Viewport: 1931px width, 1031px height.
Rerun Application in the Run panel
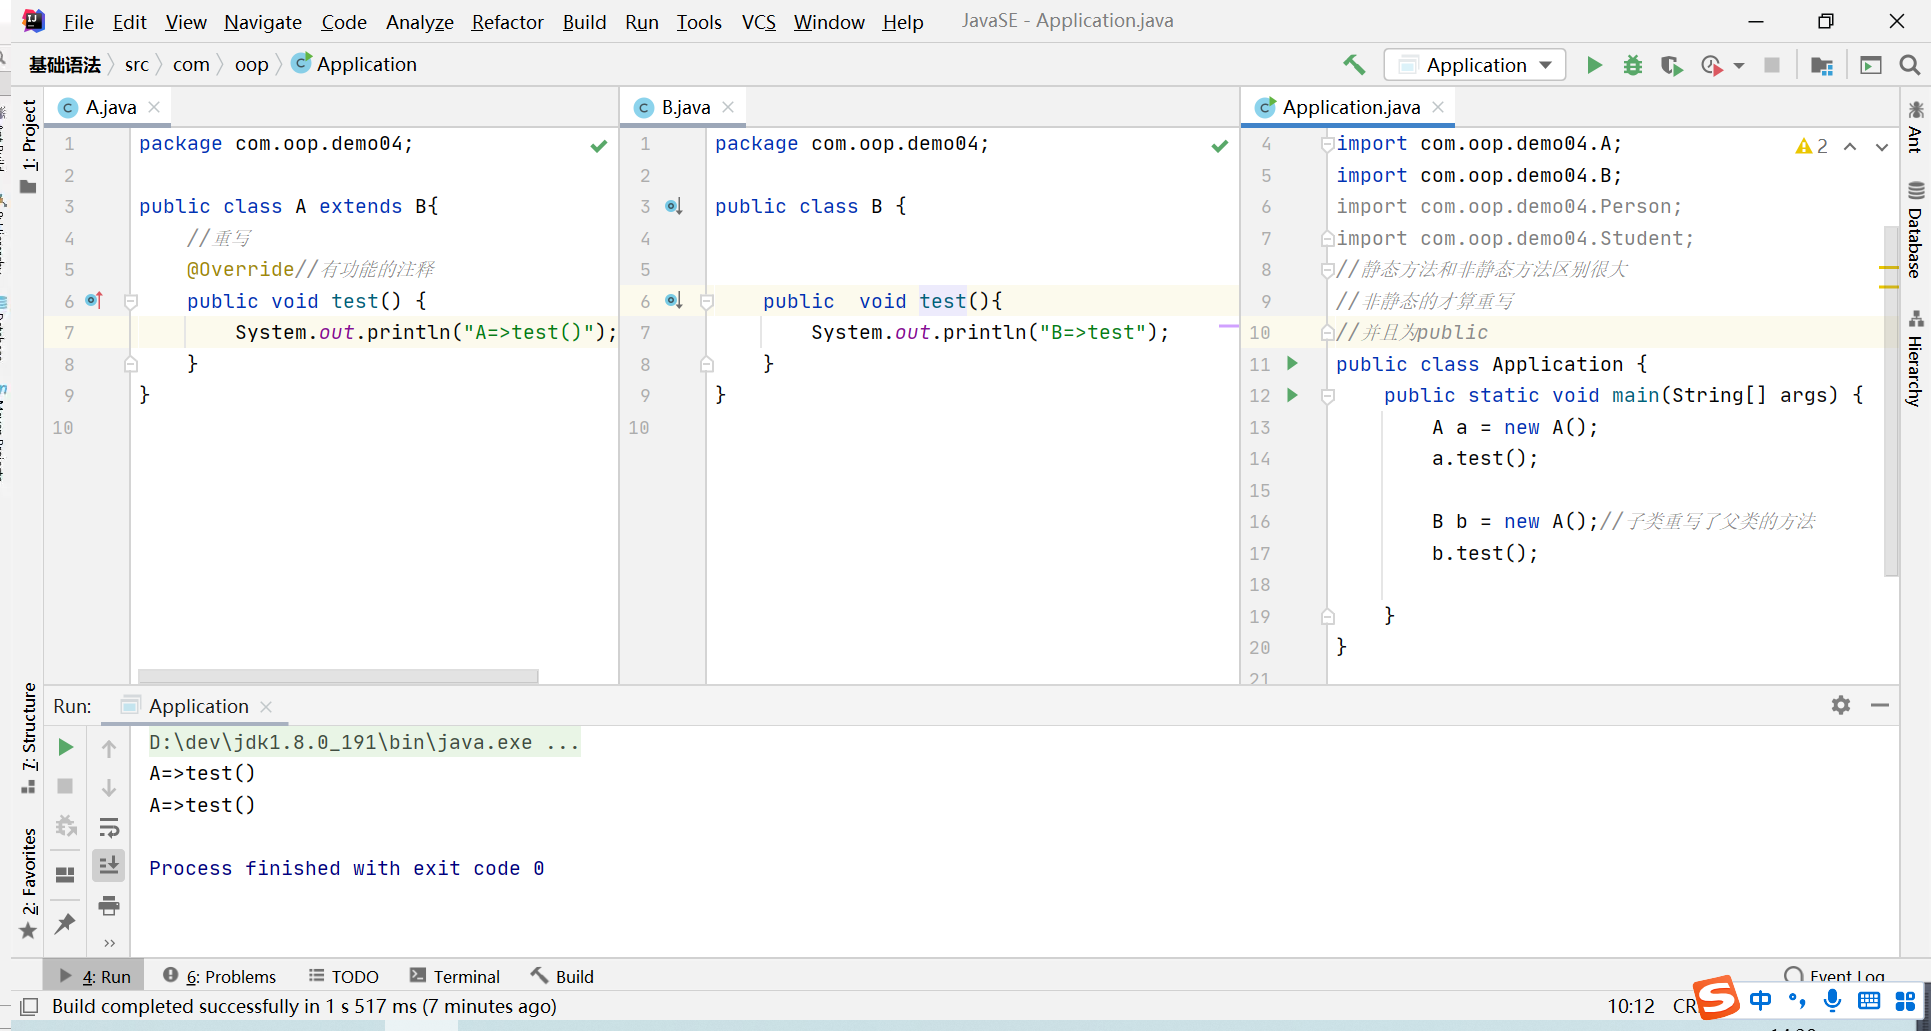point(66,747)
